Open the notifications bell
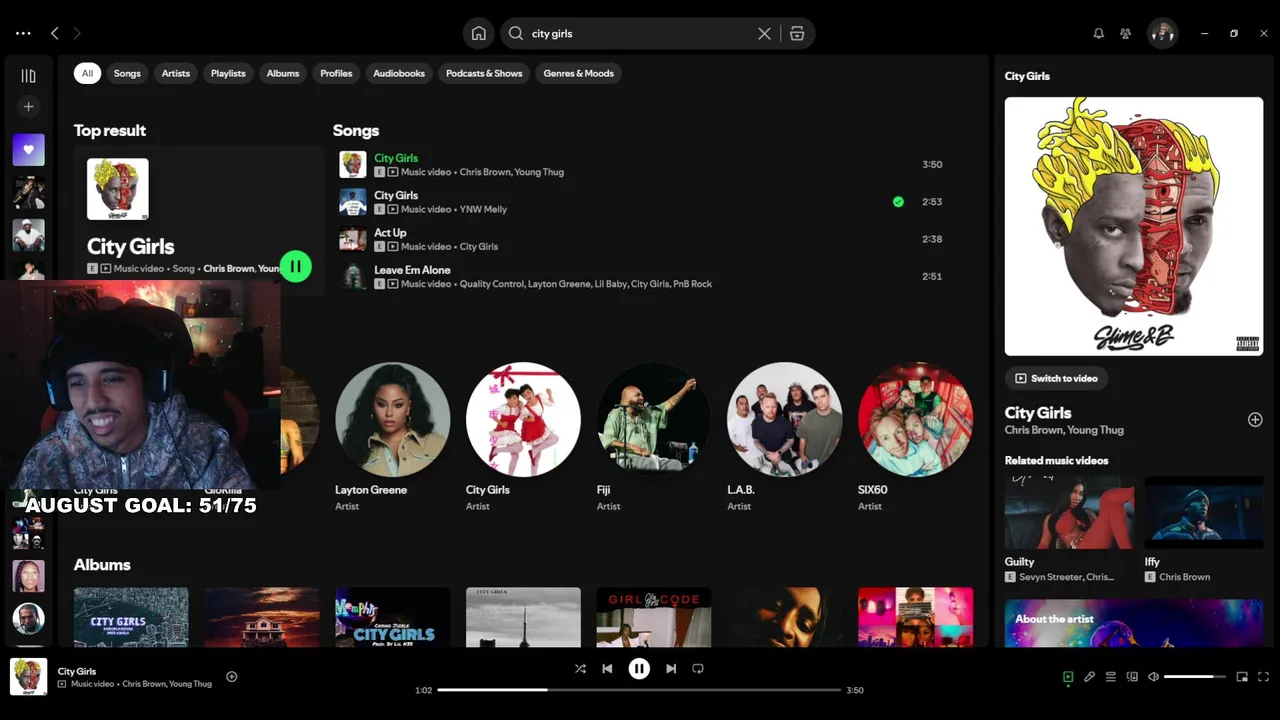 point(1098,33)
